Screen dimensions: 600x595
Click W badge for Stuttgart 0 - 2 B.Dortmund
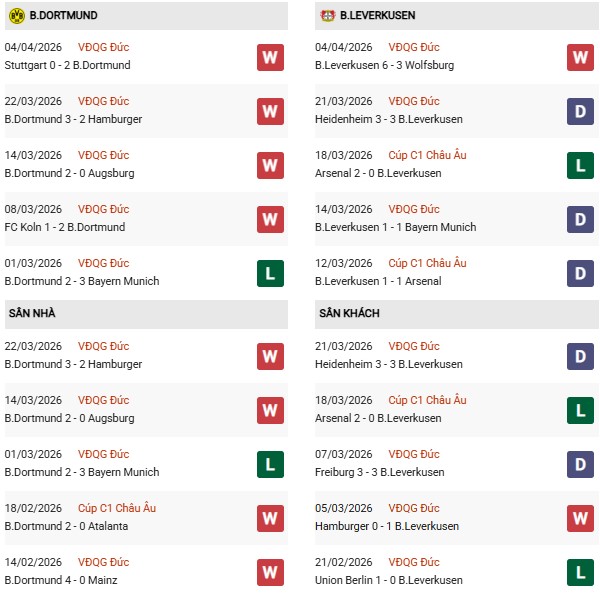[x=270, y=57]
